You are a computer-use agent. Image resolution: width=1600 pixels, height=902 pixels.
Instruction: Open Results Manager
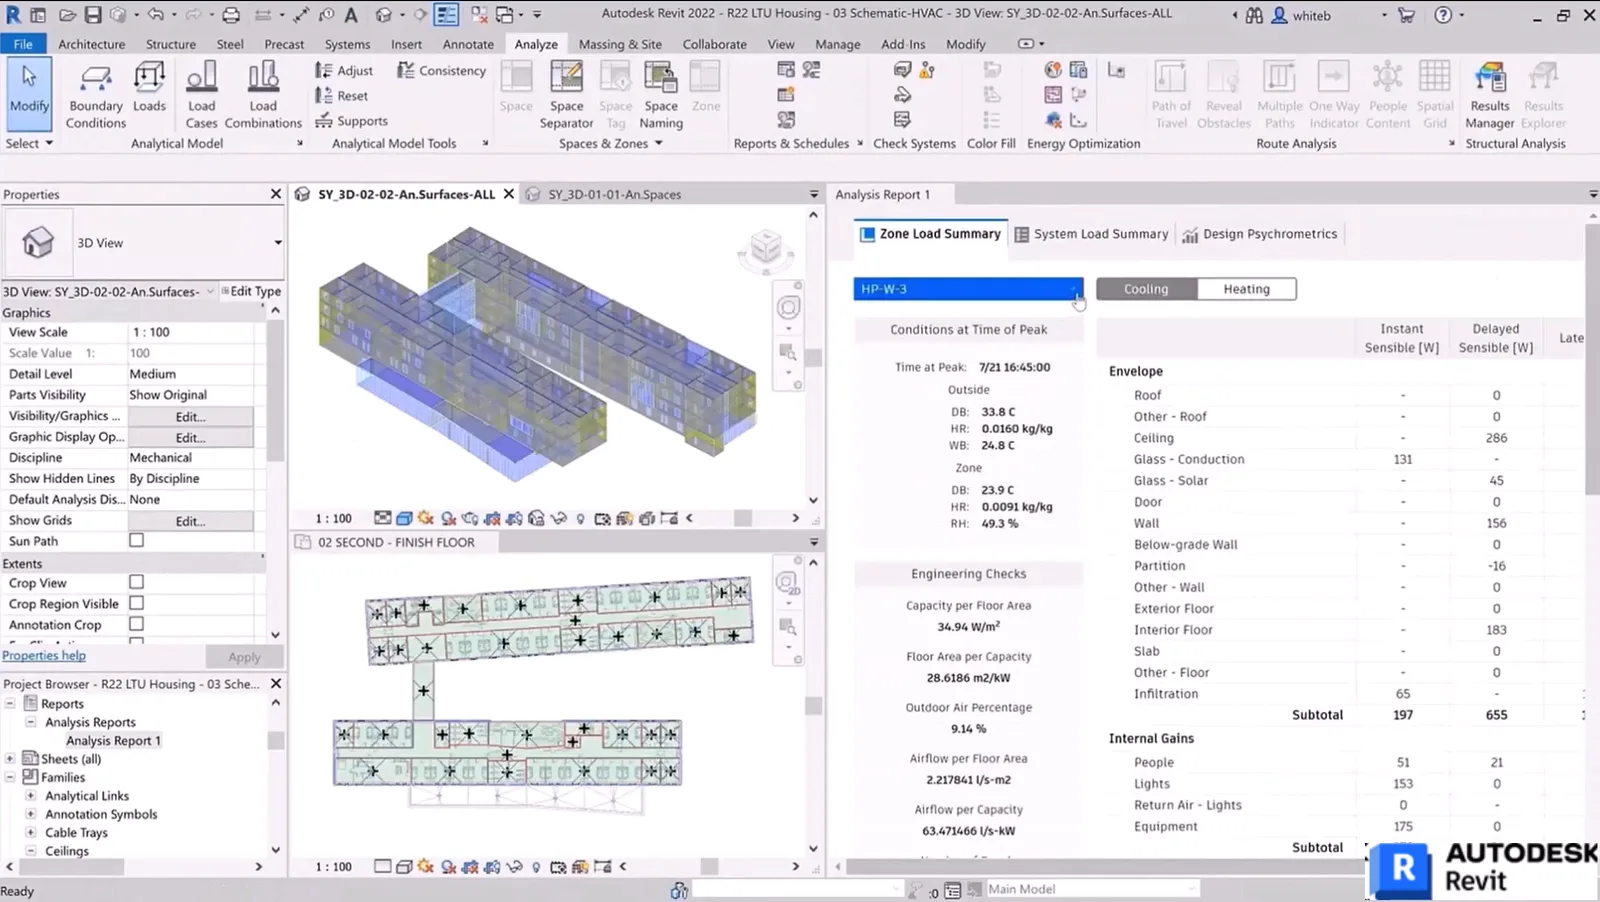(1490, 96)
